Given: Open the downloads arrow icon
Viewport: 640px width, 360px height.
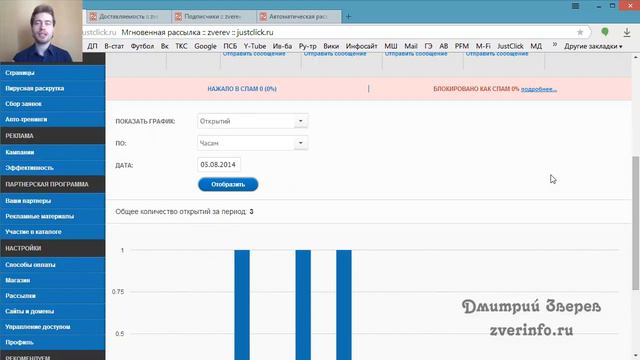Looking at the screenshot, I should 627,32.
